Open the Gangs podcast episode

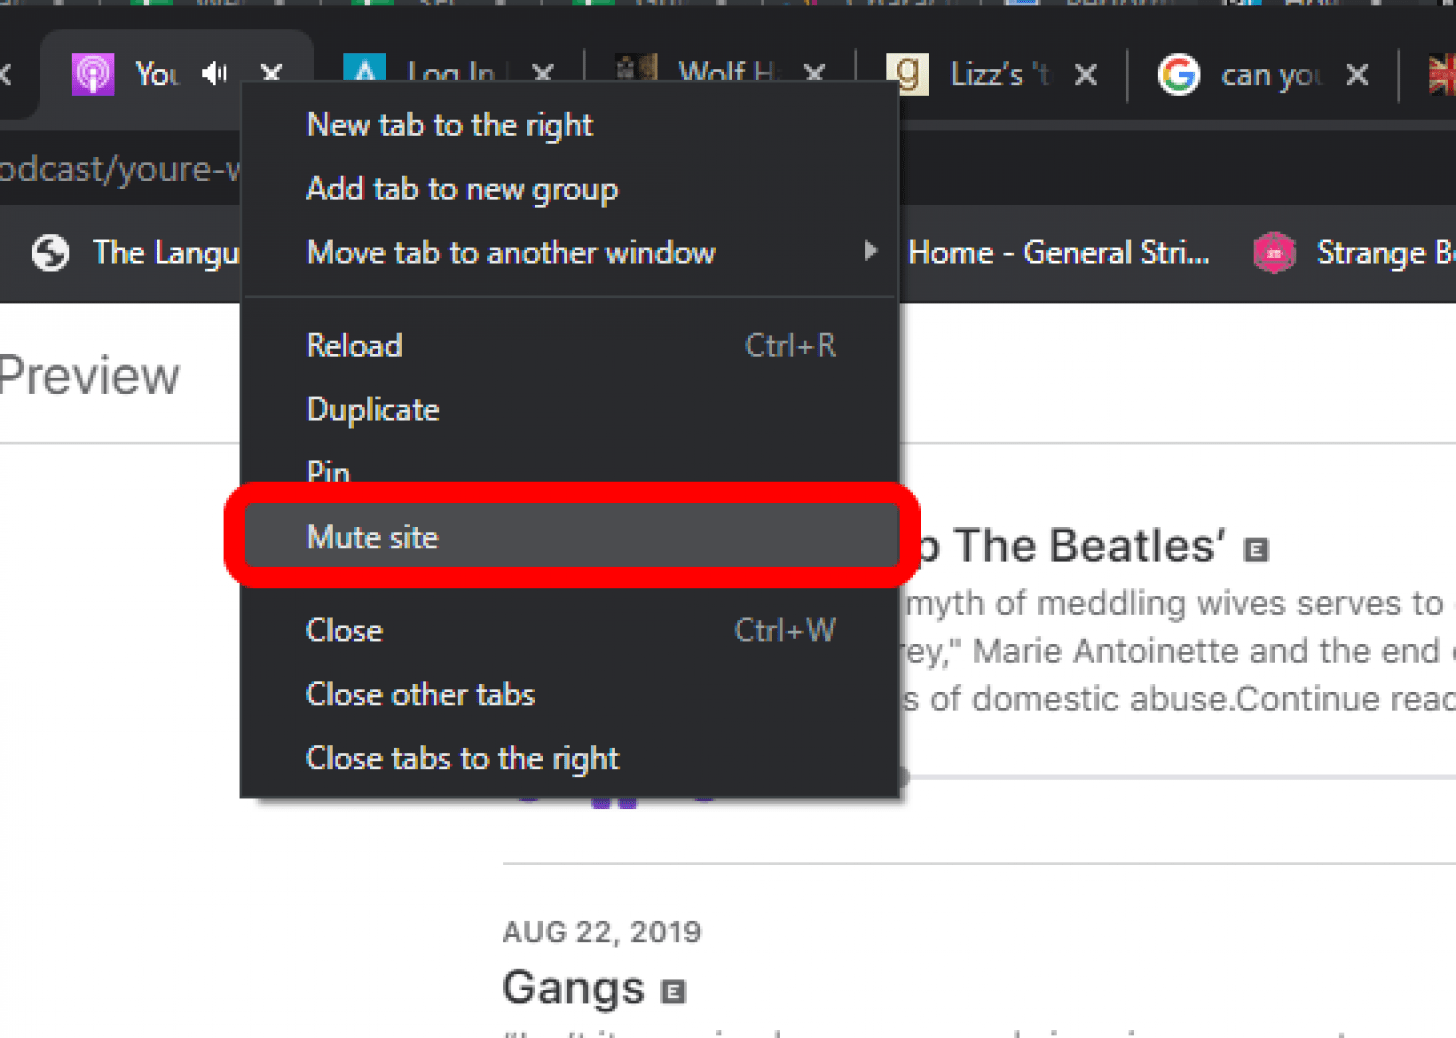[x=574, y=988]
